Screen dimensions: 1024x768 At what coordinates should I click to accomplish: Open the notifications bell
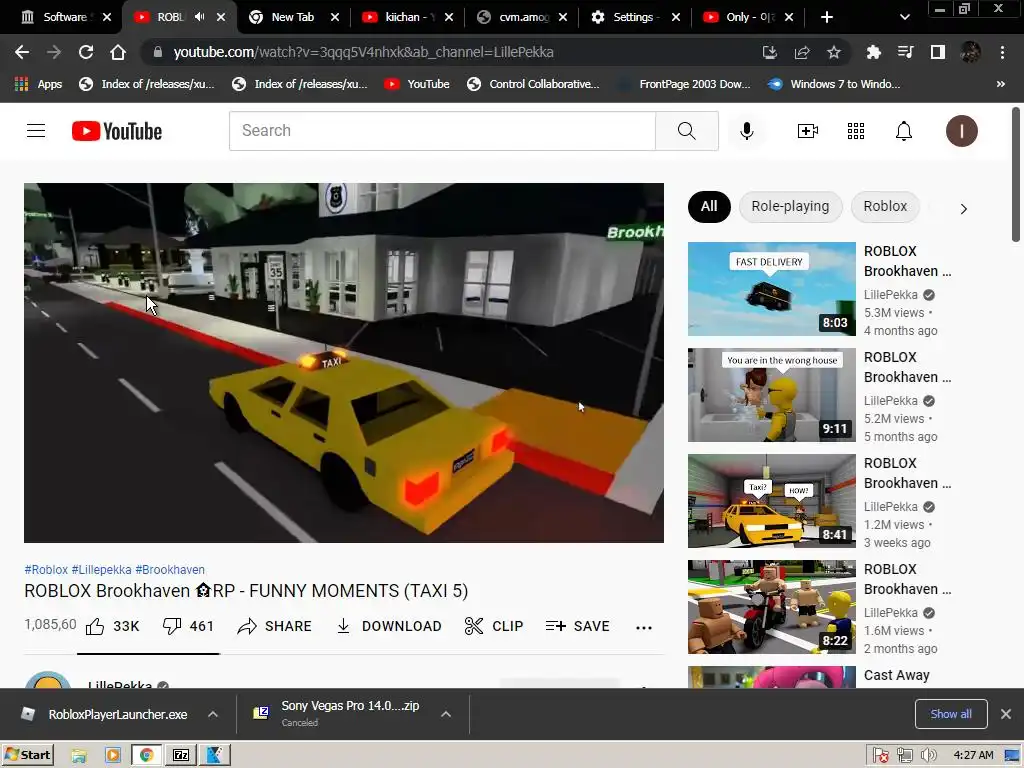[x=903, y=131]
